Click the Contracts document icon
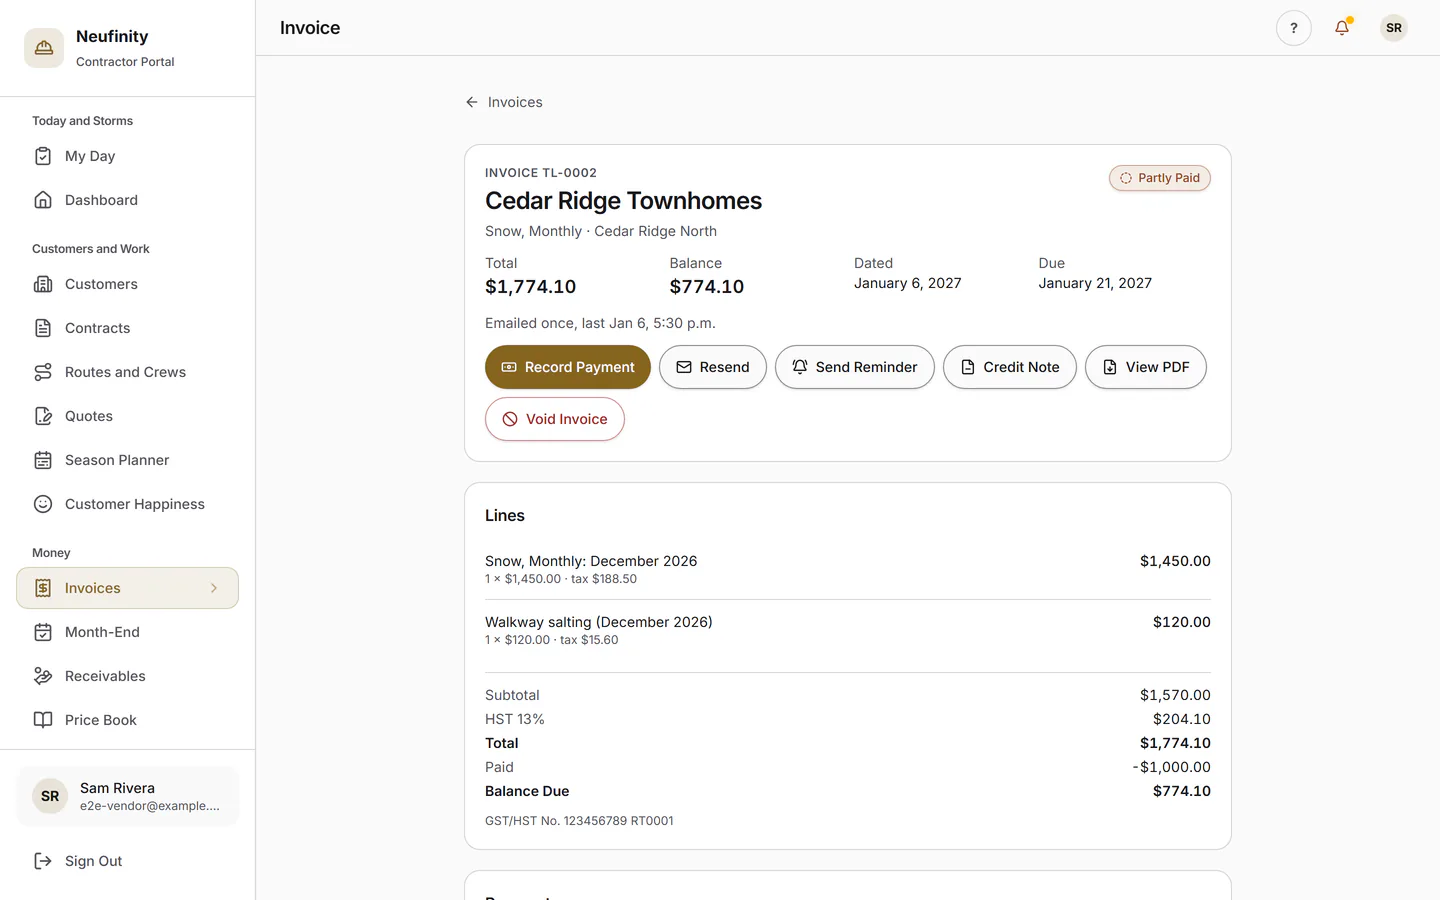 43,328
